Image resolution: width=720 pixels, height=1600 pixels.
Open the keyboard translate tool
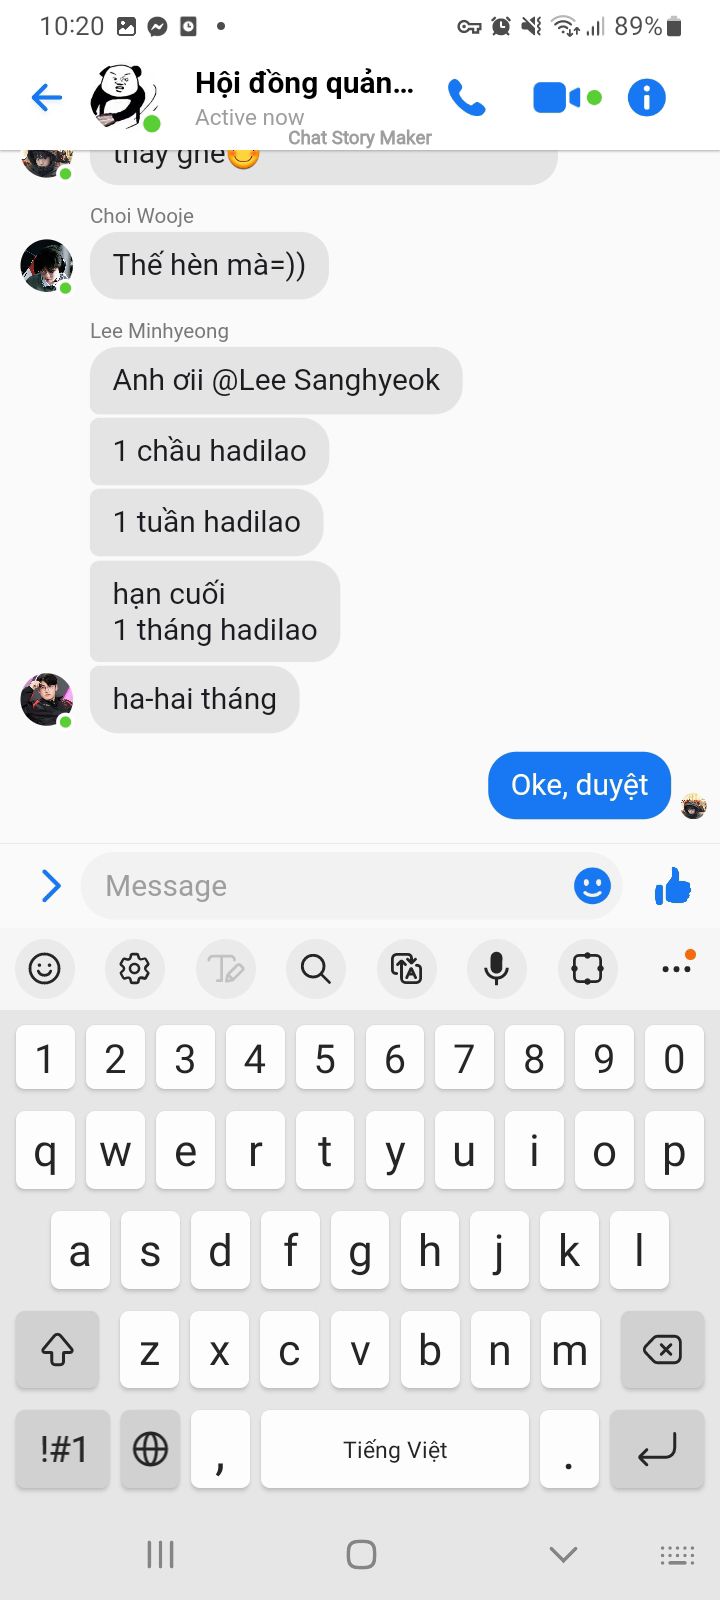[406, 968]
